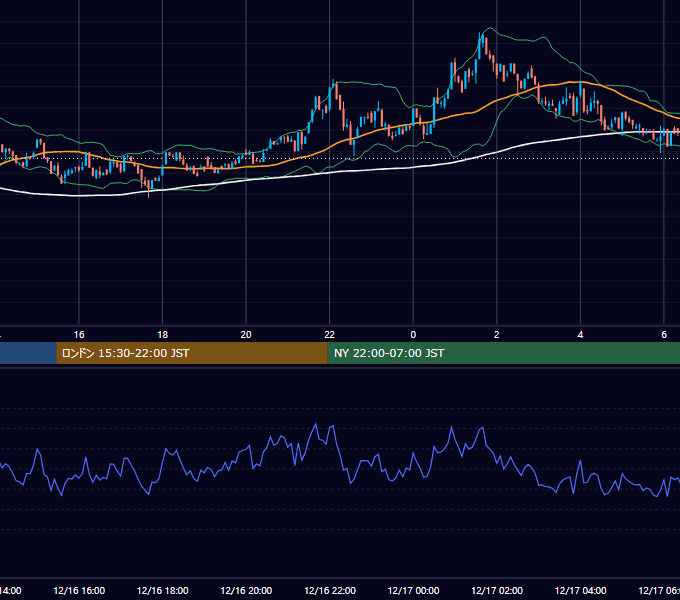The height and width of the screenshot is (600, 680).
Task: Click the 12/16 22:00 time label
Action: point(330,590)
